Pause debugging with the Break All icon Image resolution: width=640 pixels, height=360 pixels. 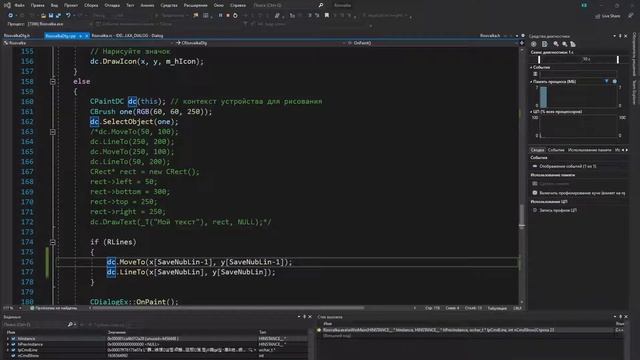[220, 16]
